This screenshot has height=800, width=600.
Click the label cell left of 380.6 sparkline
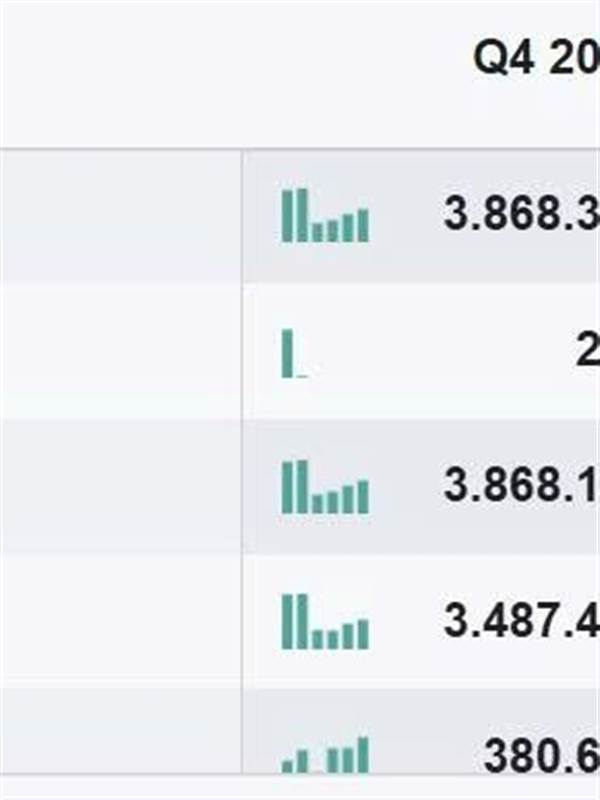(120, 731)
